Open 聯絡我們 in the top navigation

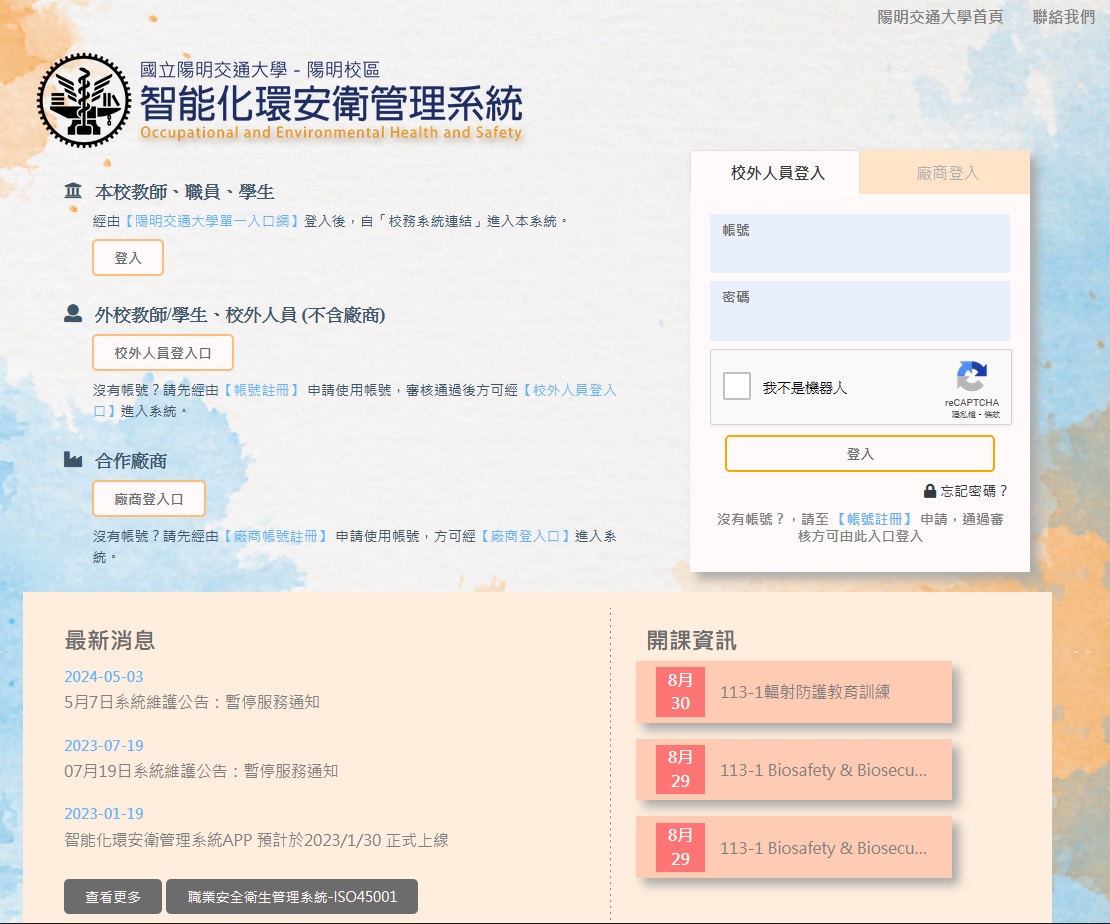coord(1063,17)
